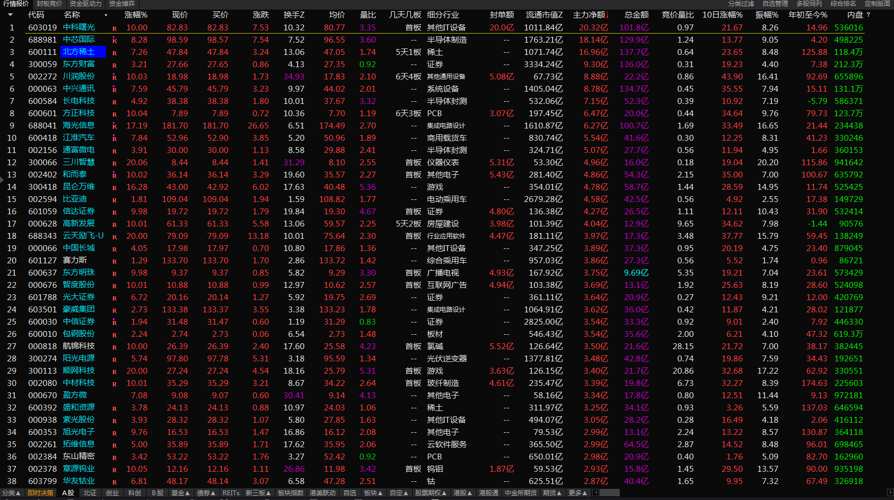Image resolution: width=894 pixels, height=500 pixels.
Task: Click the R marker beside 中信证券
Action: pos(115,322)
